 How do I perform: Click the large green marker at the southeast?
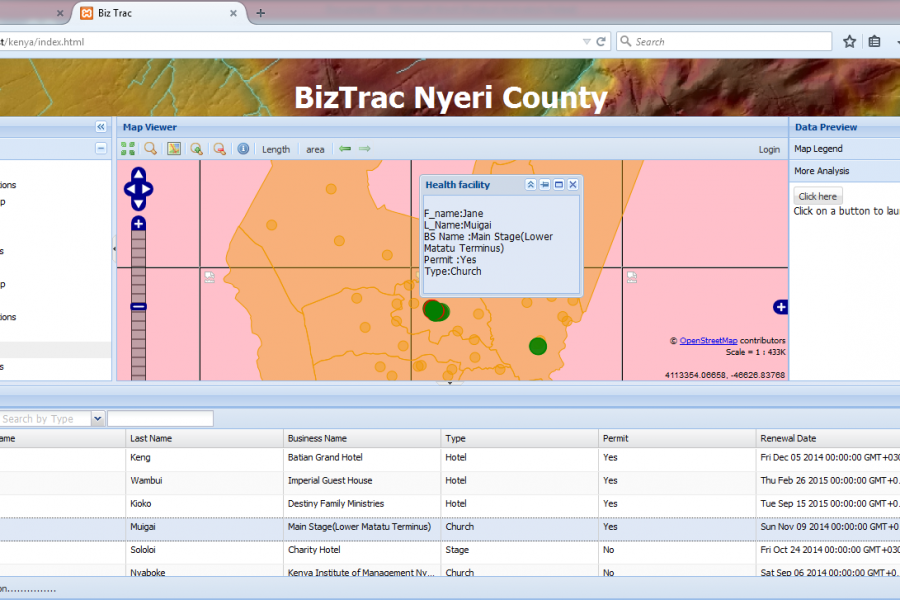pyautogui.click(x=538, y=346)
